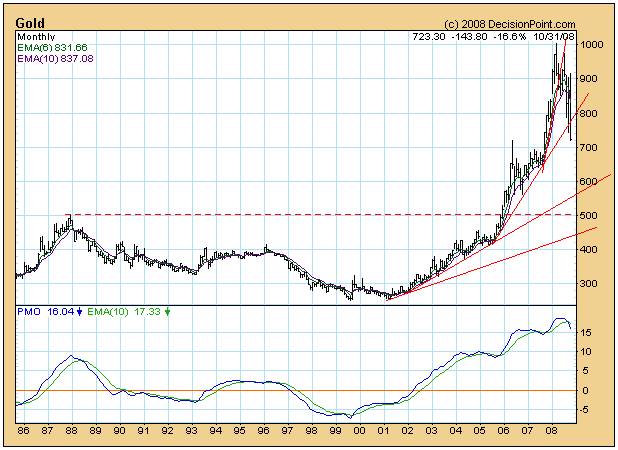This screenshot has height=450, width=618.
Task: Click the blue down arrow beside PMO 16.04
Action: tap(79, 313)
